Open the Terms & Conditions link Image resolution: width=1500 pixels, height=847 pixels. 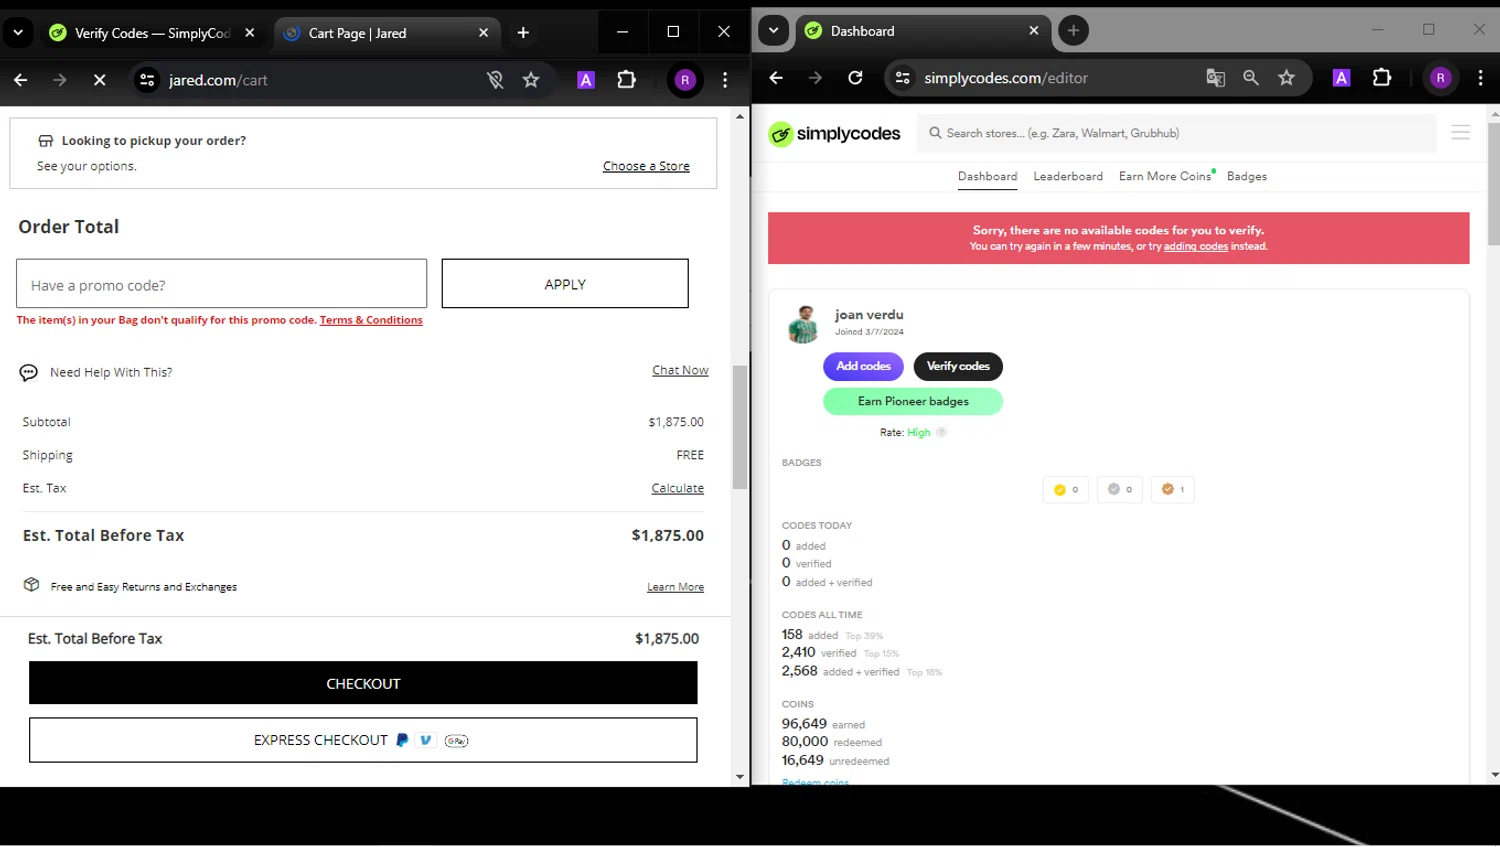point(371,321)
